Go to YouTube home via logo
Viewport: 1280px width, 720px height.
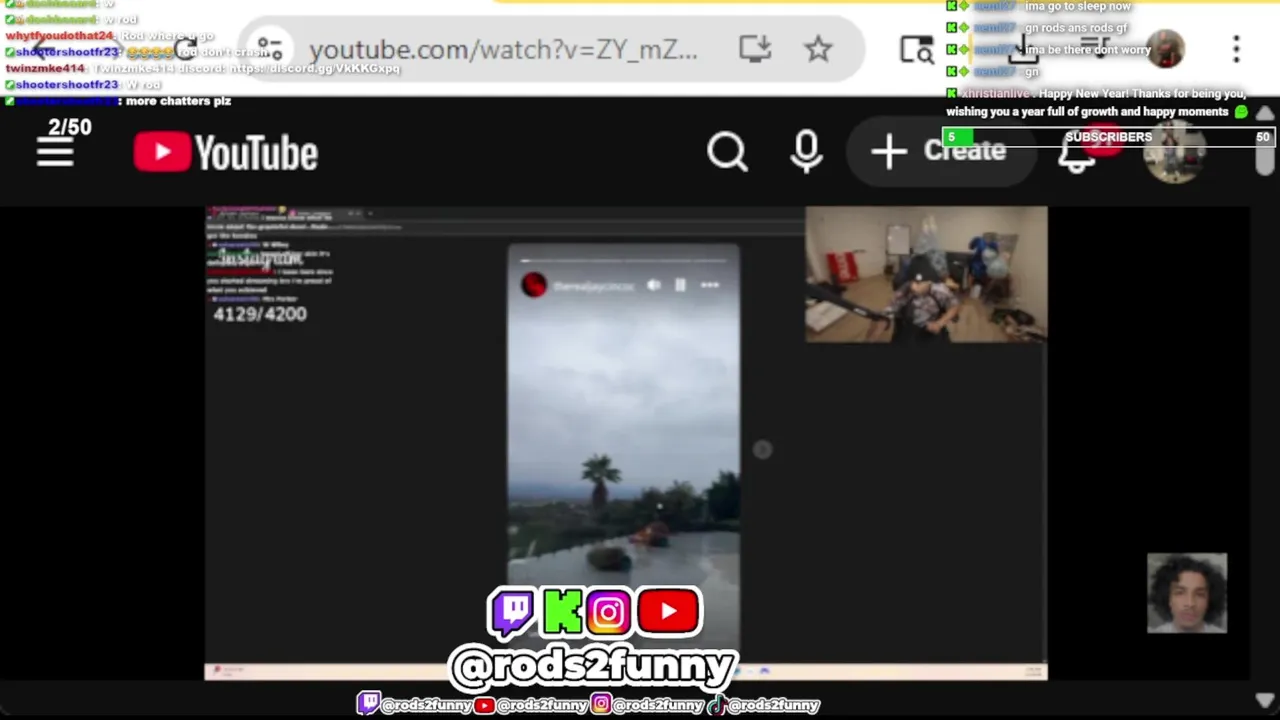tap(226, 153)
